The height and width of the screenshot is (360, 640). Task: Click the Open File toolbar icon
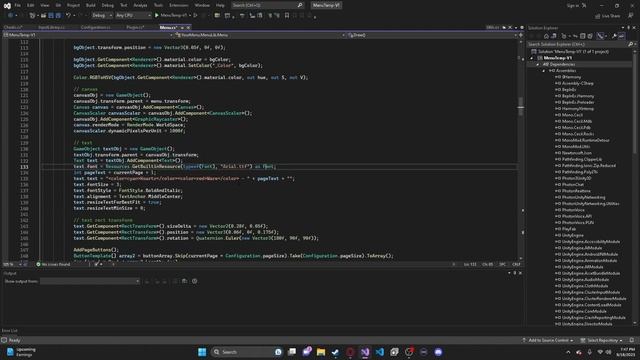43,16
